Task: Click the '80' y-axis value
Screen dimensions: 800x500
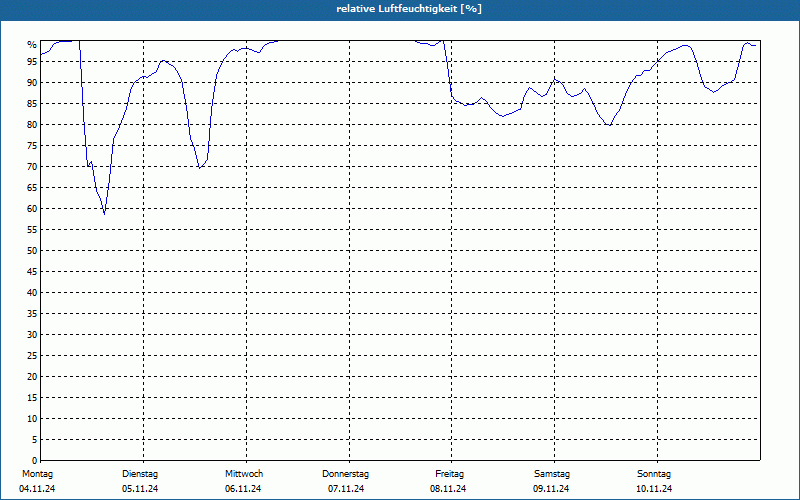Action: pyautogui.click(x=32, y=124)
